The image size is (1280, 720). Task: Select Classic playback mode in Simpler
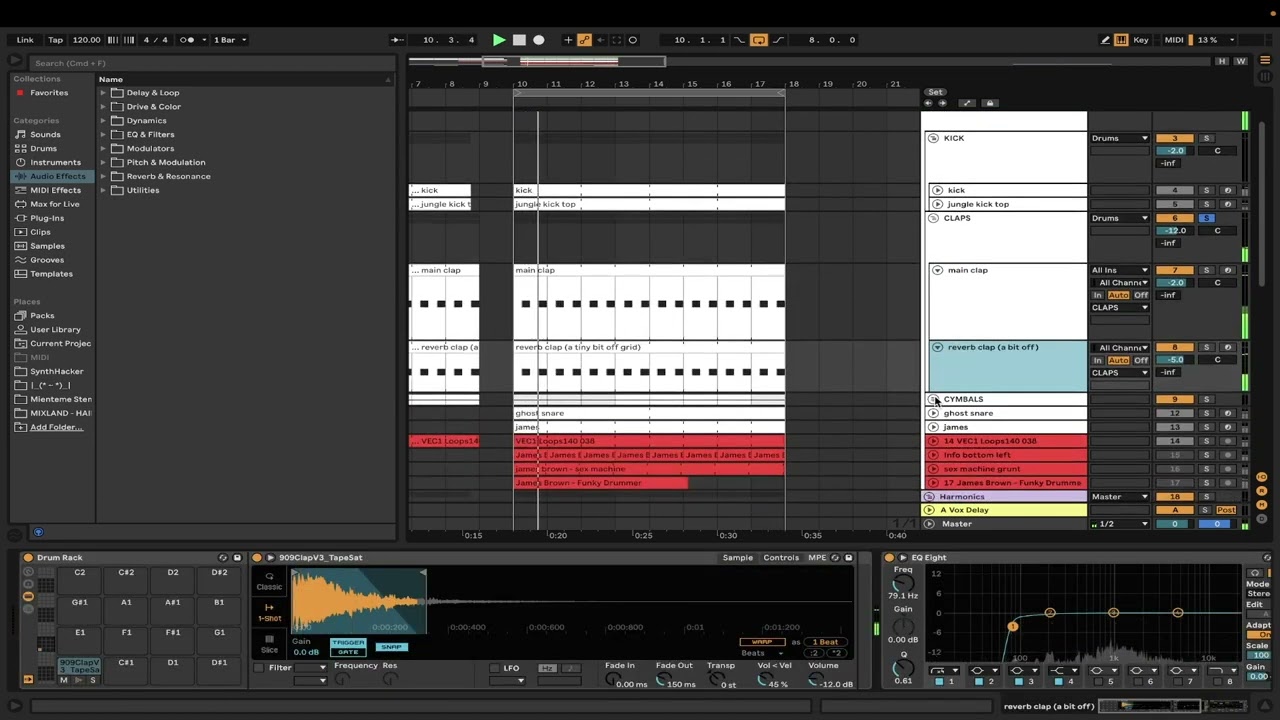point(269,581)
